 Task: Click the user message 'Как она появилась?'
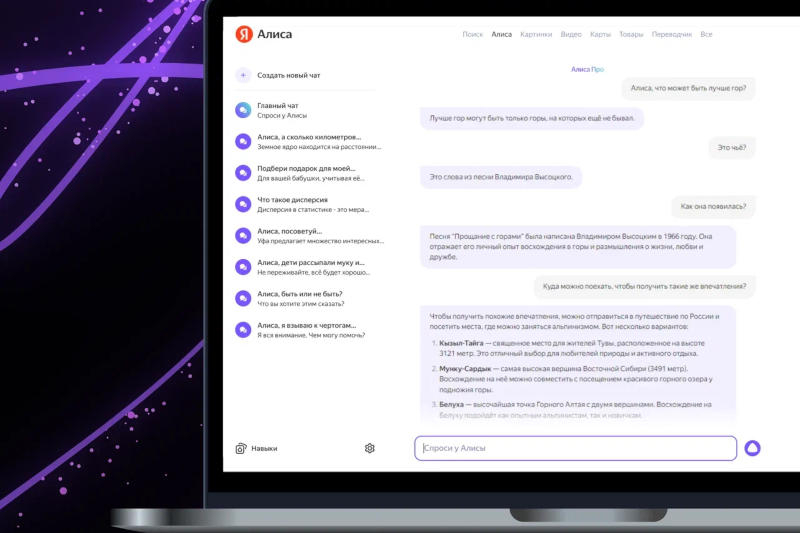[713, 207]
